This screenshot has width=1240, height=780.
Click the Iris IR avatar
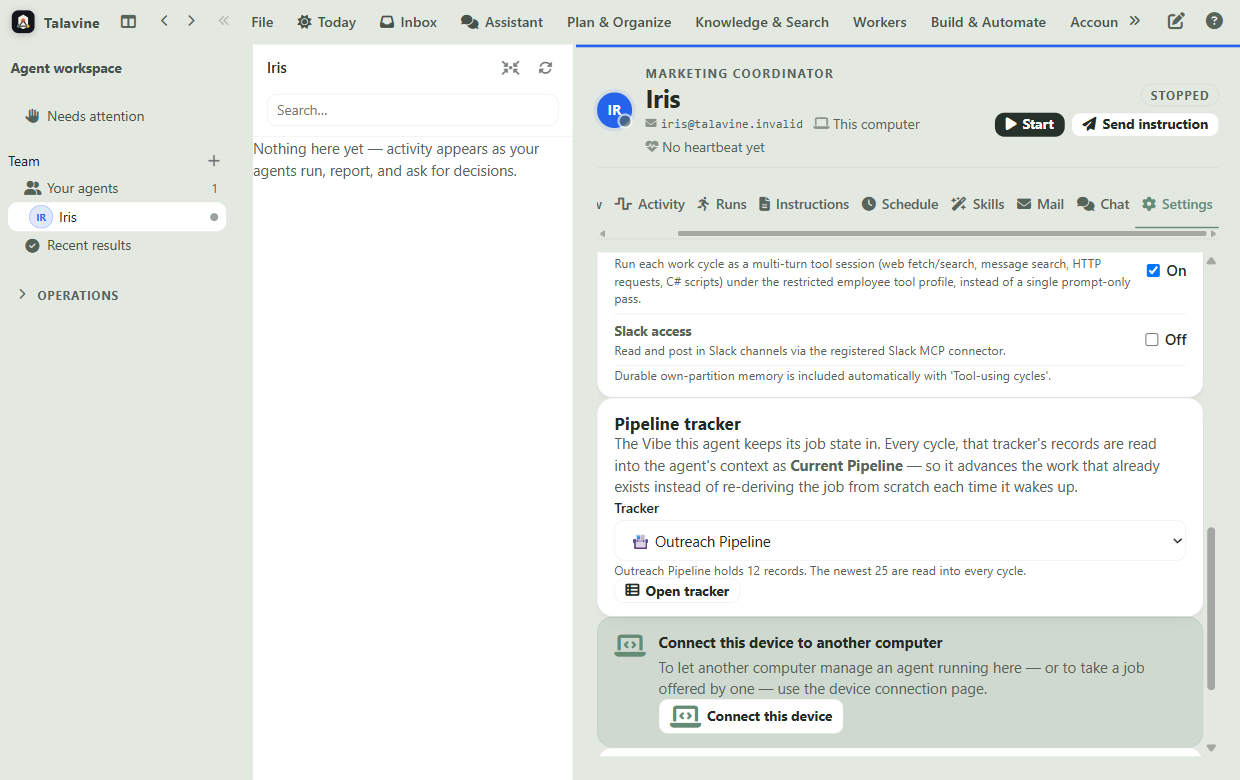coord(614,110)
